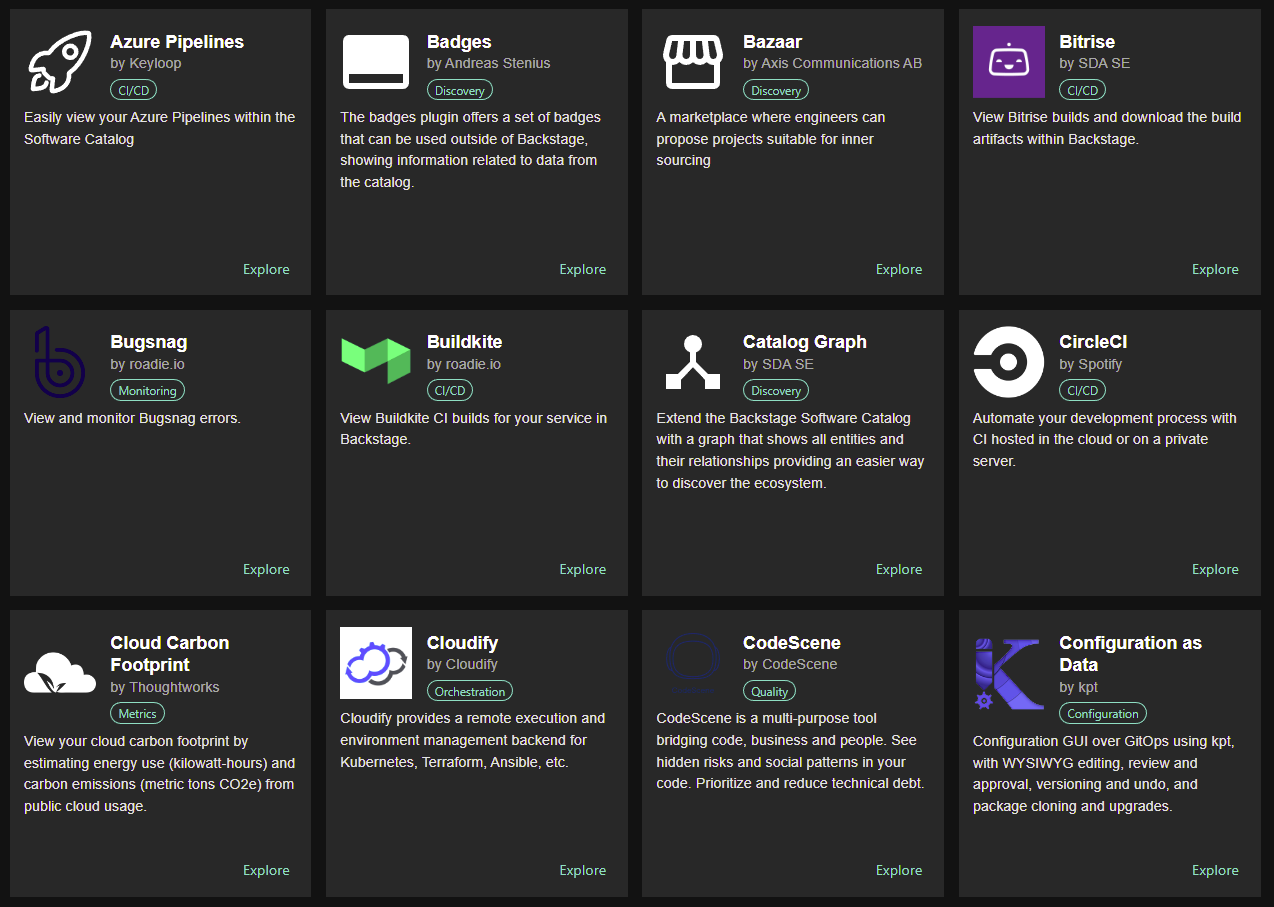Click the purple Bitrise robot icon
The width and height of the screenshot is (1274, 907).
pyautogui.click(x=1009, y=62)
